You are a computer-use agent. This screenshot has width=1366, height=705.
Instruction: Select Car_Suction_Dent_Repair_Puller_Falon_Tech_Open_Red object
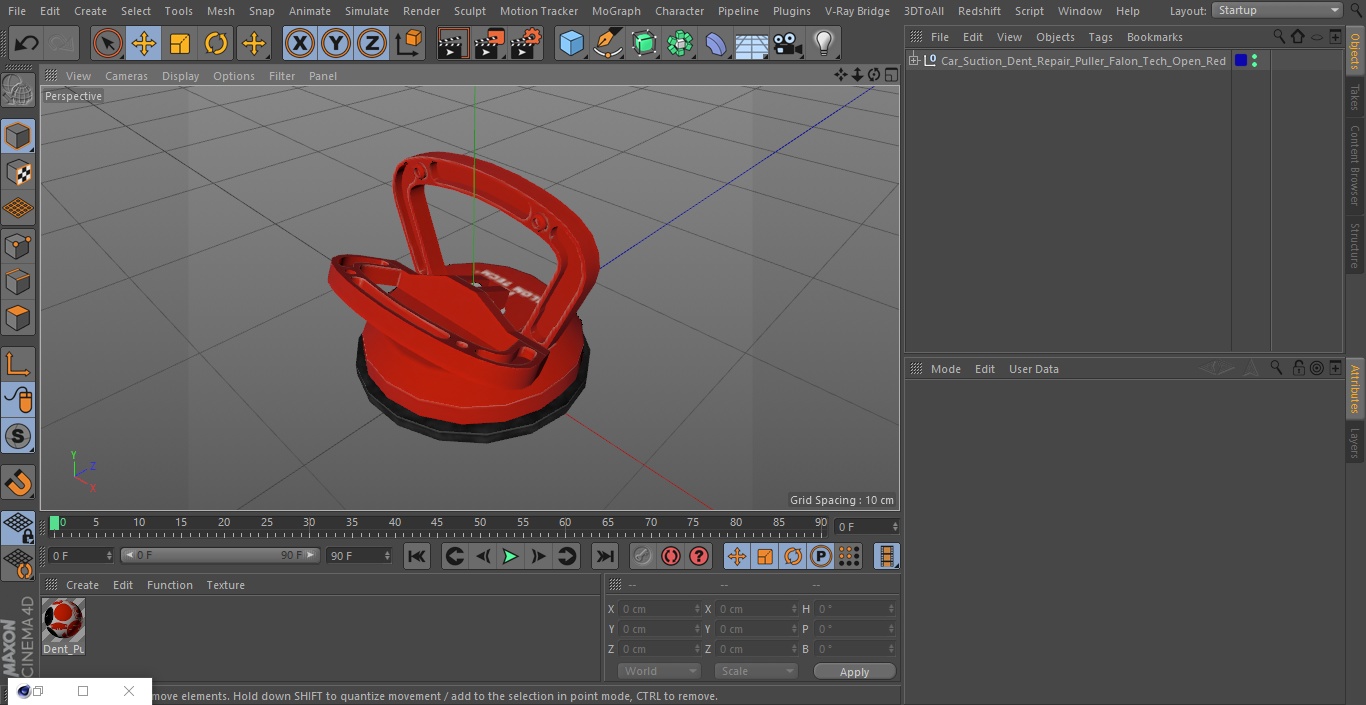pyautogui.click(x=1083, y=61)
